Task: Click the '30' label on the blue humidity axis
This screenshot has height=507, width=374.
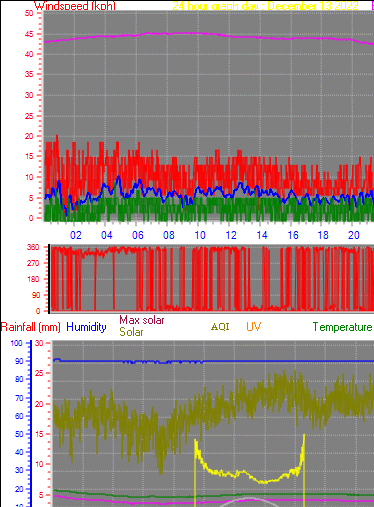Action: [19, 470]
